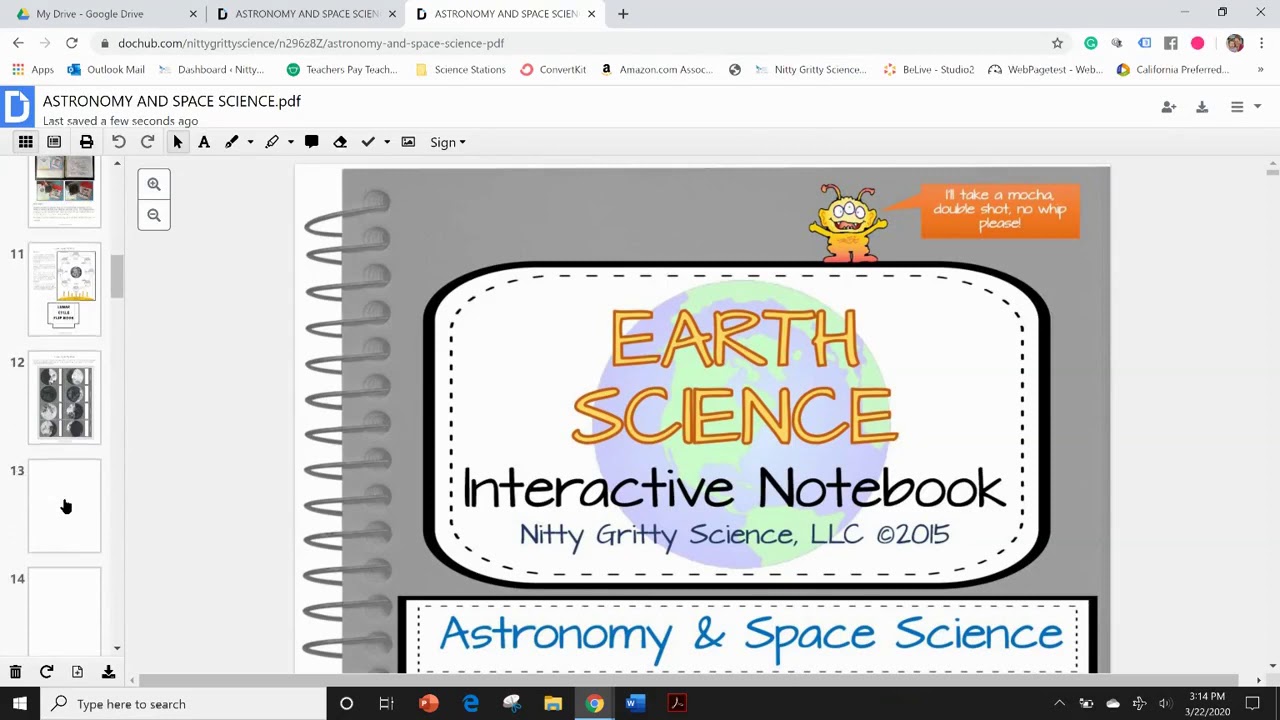Reload the browser page

tap(72, 43)
